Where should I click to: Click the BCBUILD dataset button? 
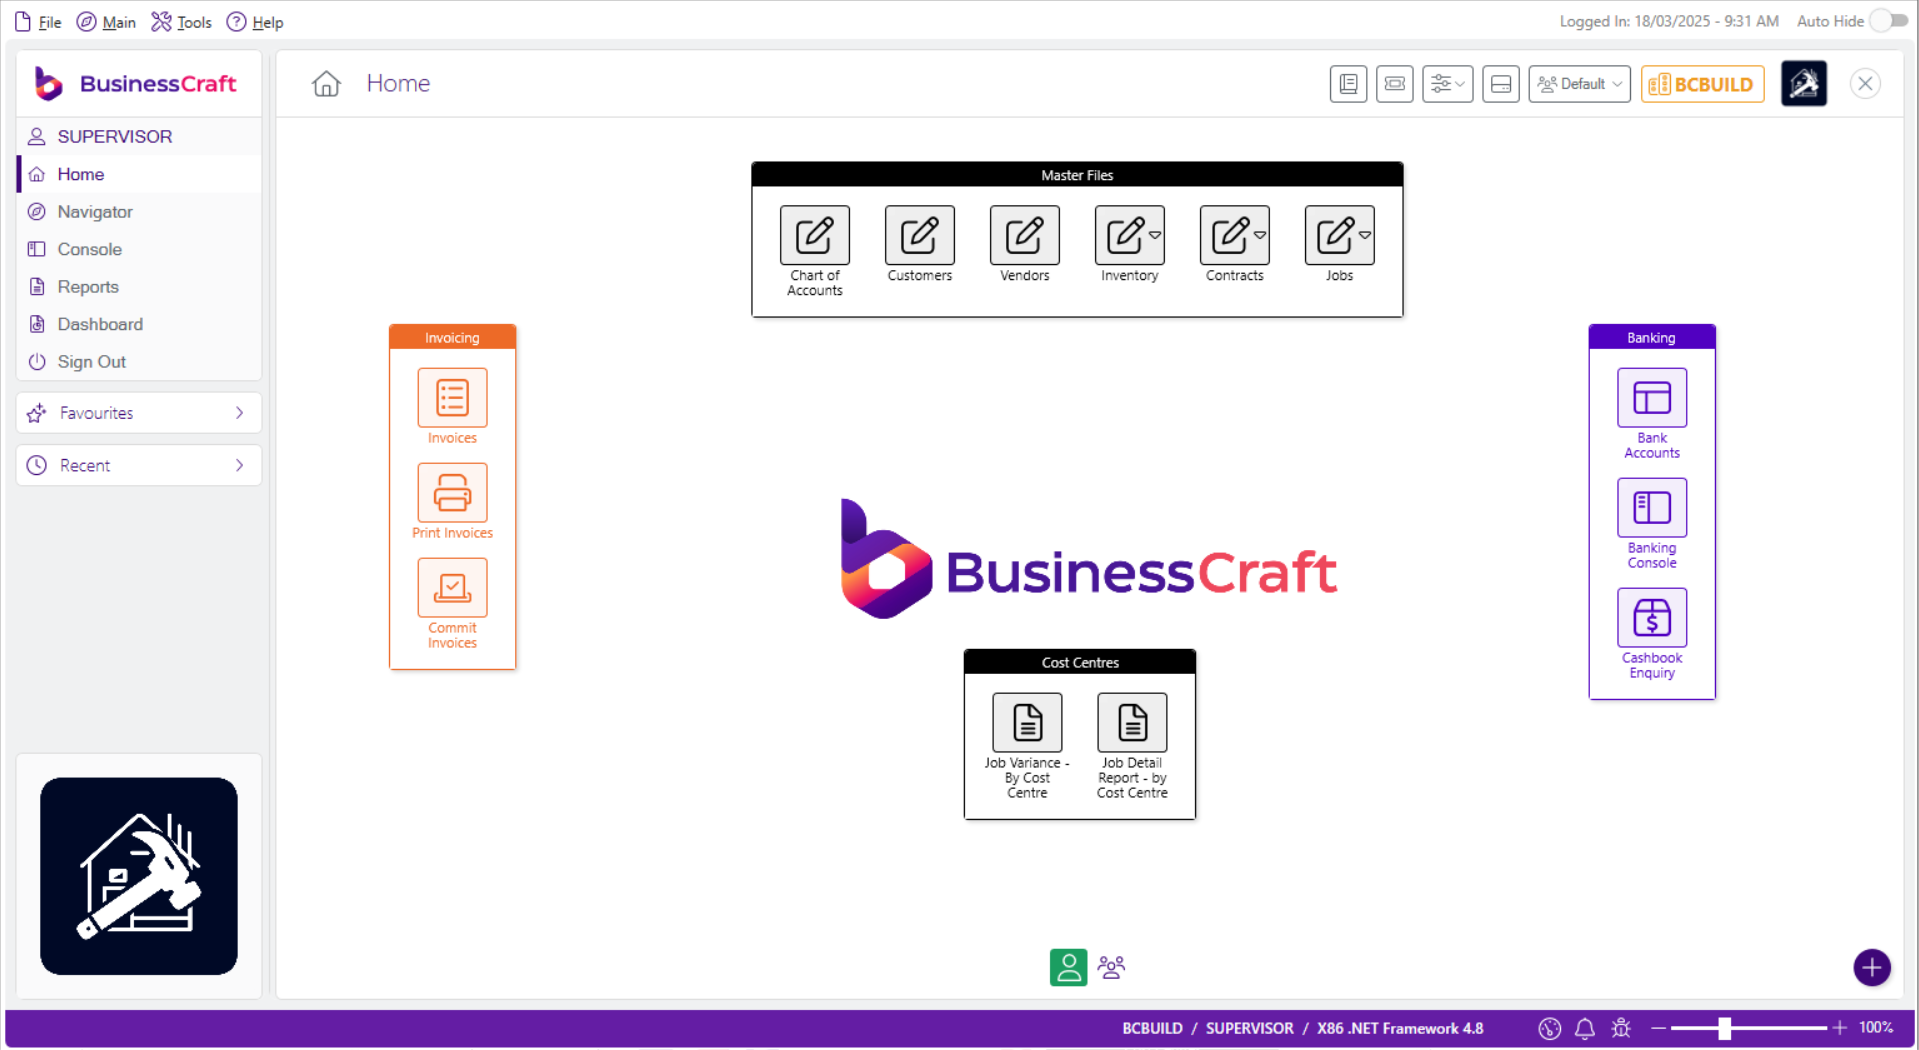coord(1702,84)
